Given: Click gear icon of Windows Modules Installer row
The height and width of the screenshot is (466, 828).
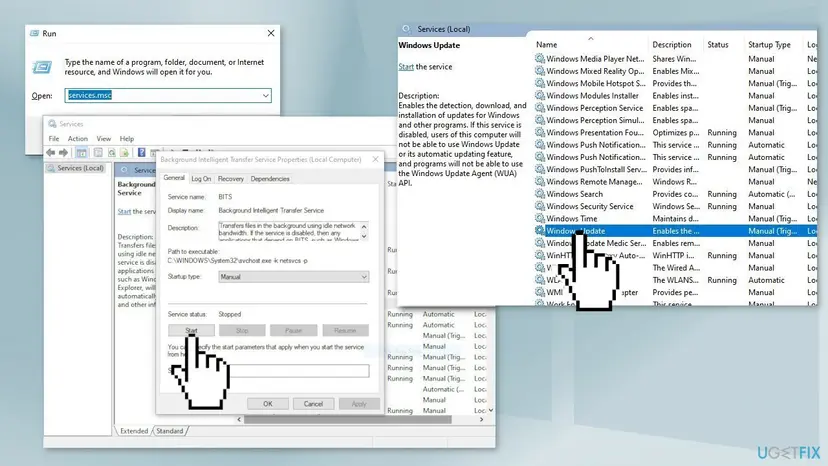Looking at the screenshot, I should [539, 95].
